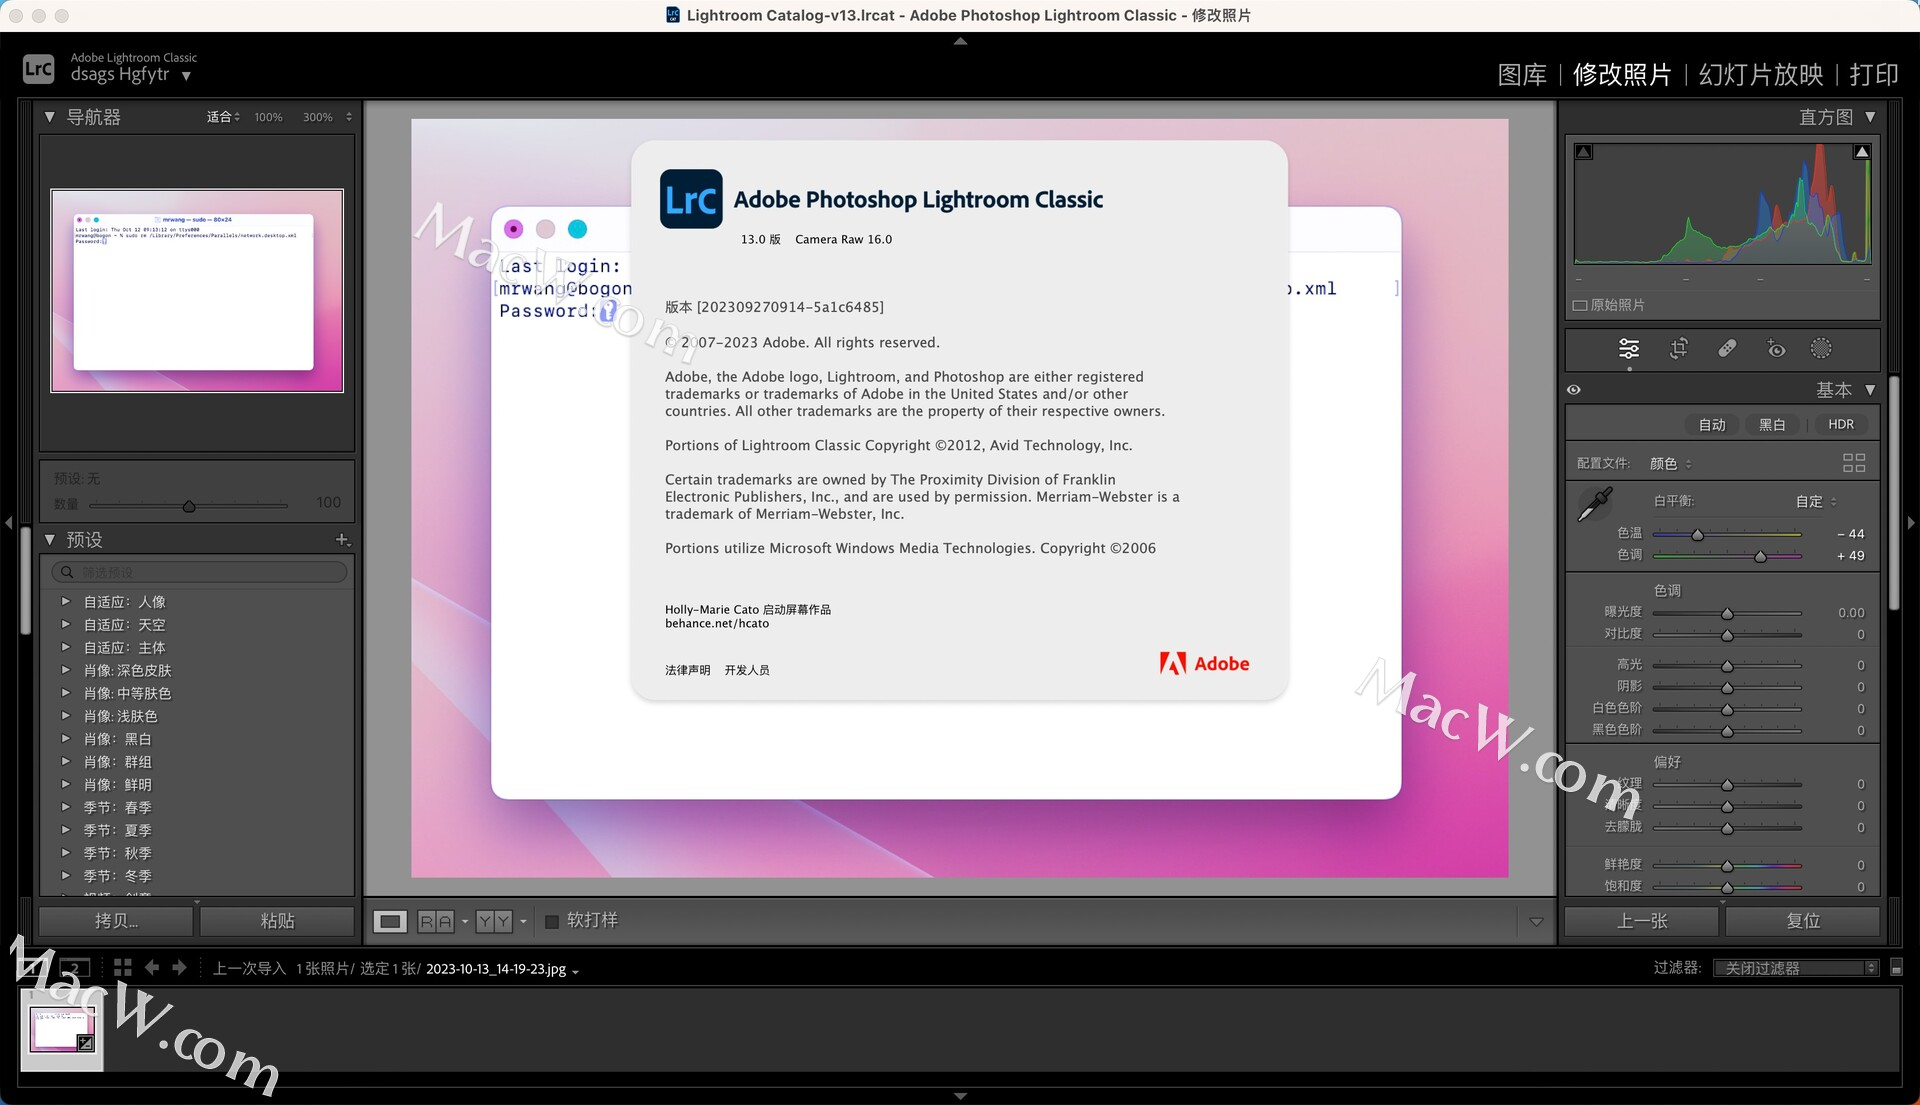Collapse the 导航器 panel triangle

(x=49, y=117)
